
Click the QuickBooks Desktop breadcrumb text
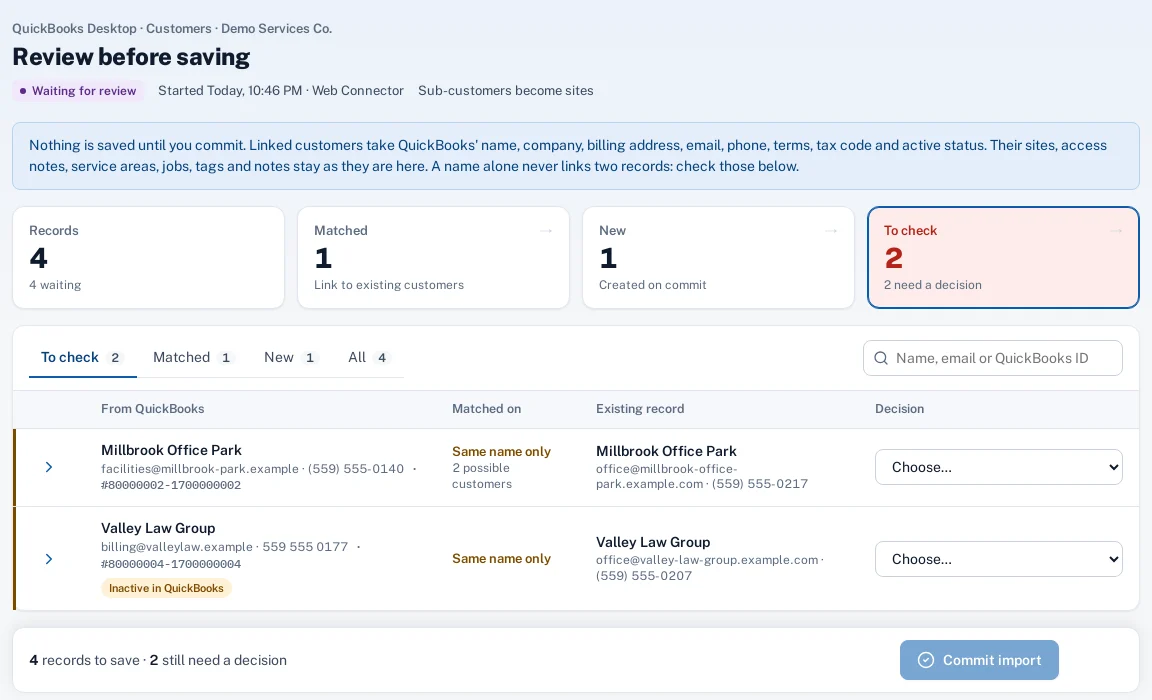click(74, 29)
